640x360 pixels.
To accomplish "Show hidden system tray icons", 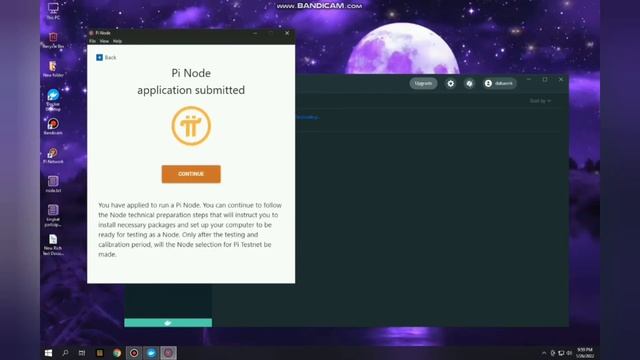I will coord(544,353).
